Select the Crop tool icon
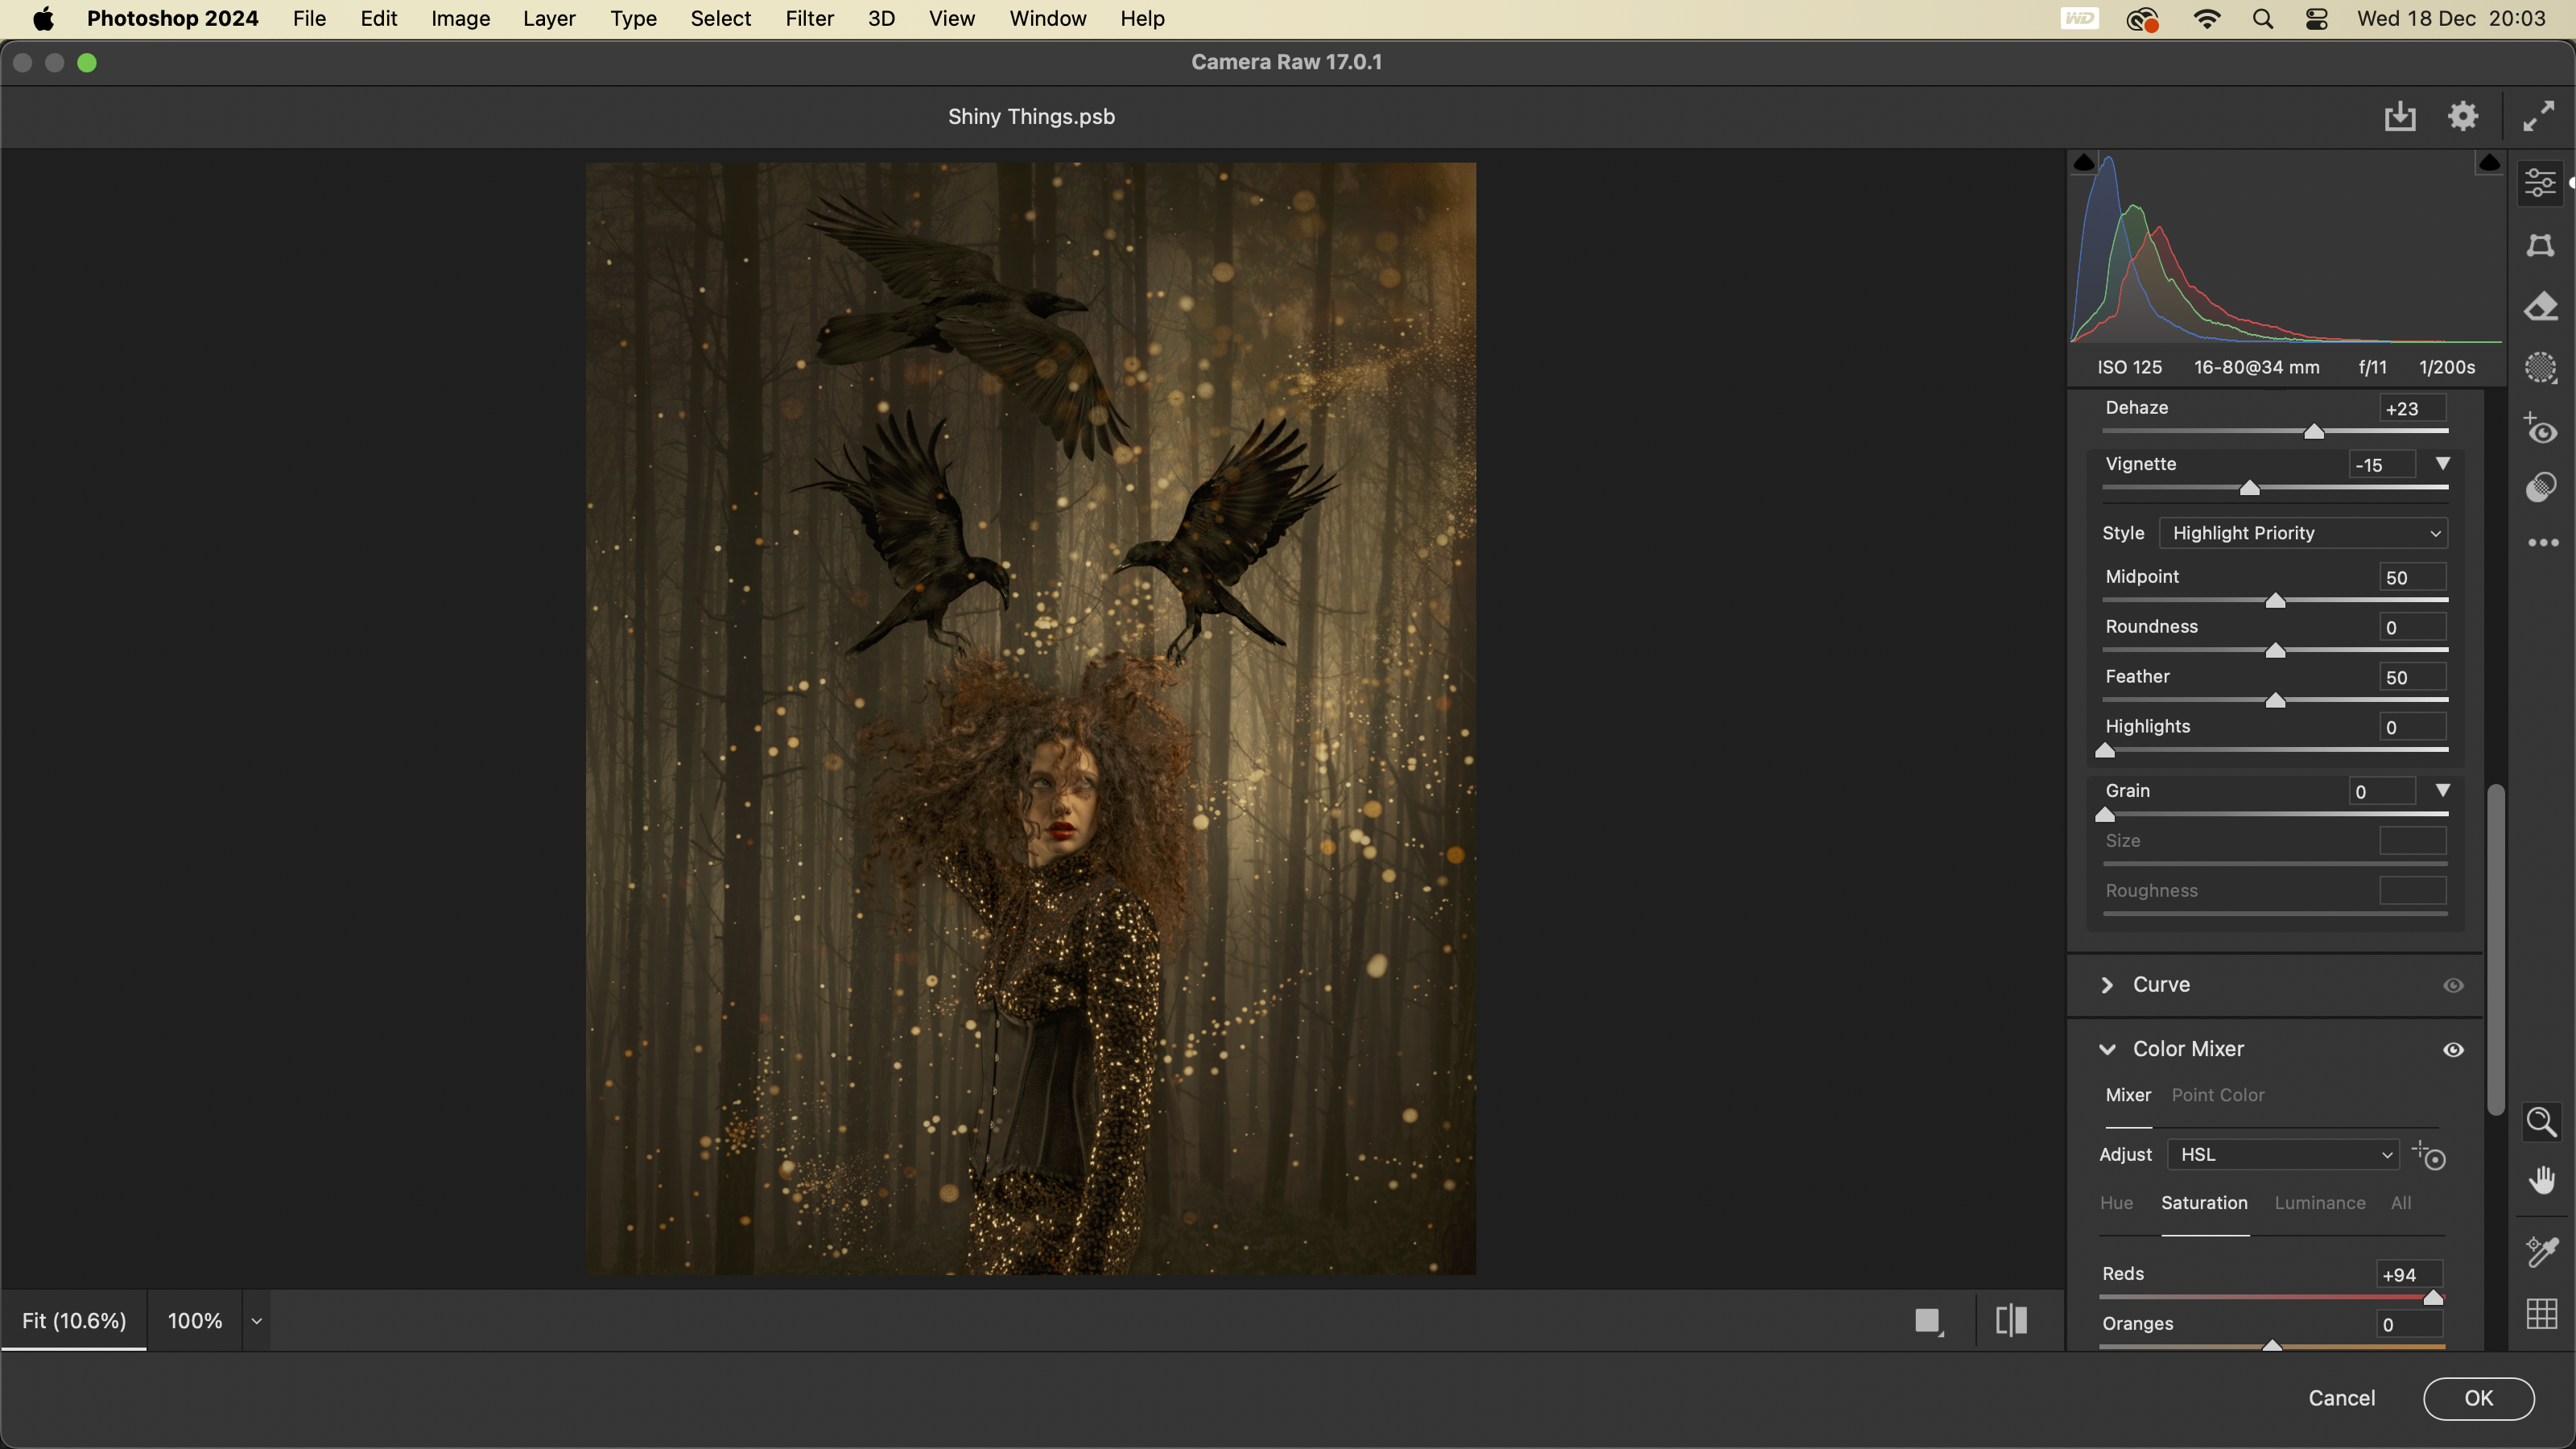The image size is (2576, 1449). (2541, 245)
